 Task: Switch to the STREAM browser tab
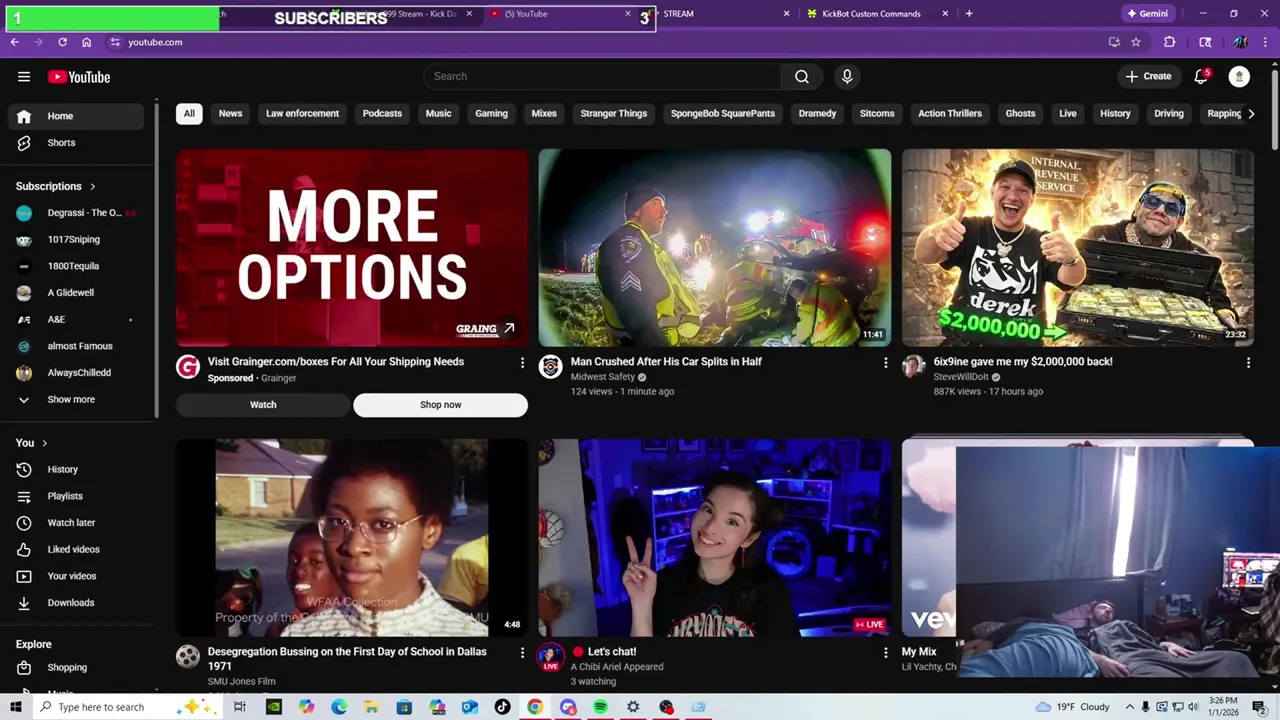(x=720, y=14)
